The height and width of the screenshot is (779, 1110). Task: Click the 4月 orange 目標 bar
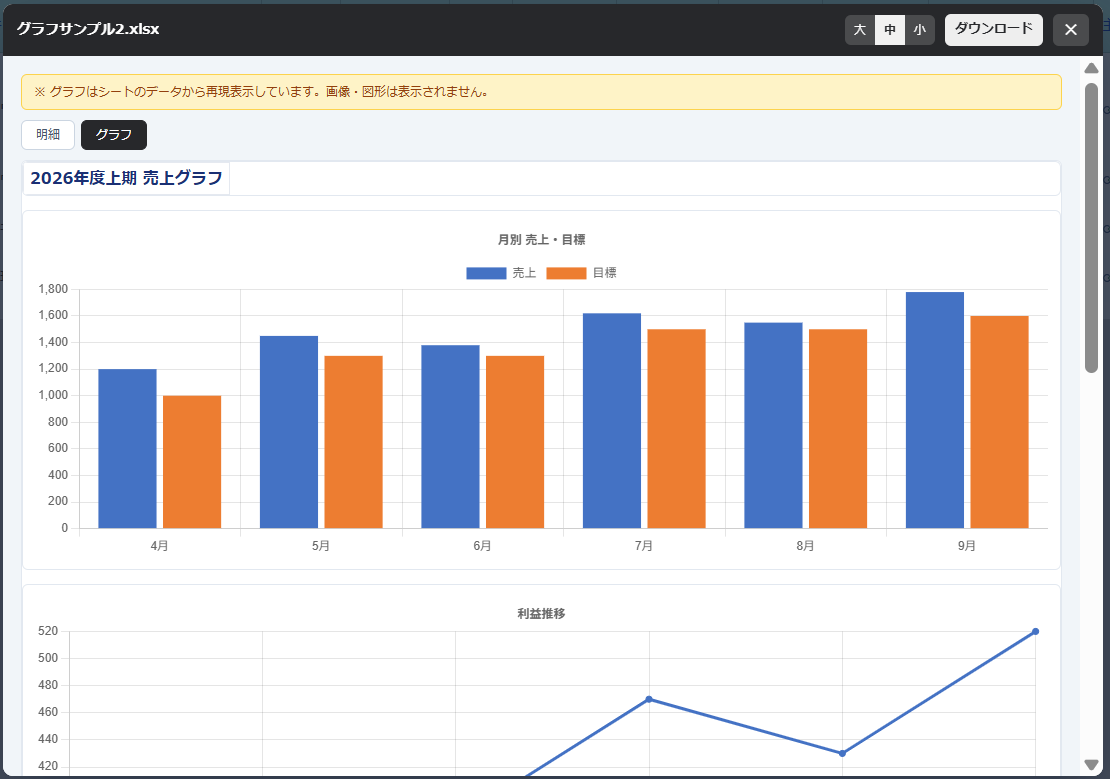pyautogui.click(x=192, y=462)
